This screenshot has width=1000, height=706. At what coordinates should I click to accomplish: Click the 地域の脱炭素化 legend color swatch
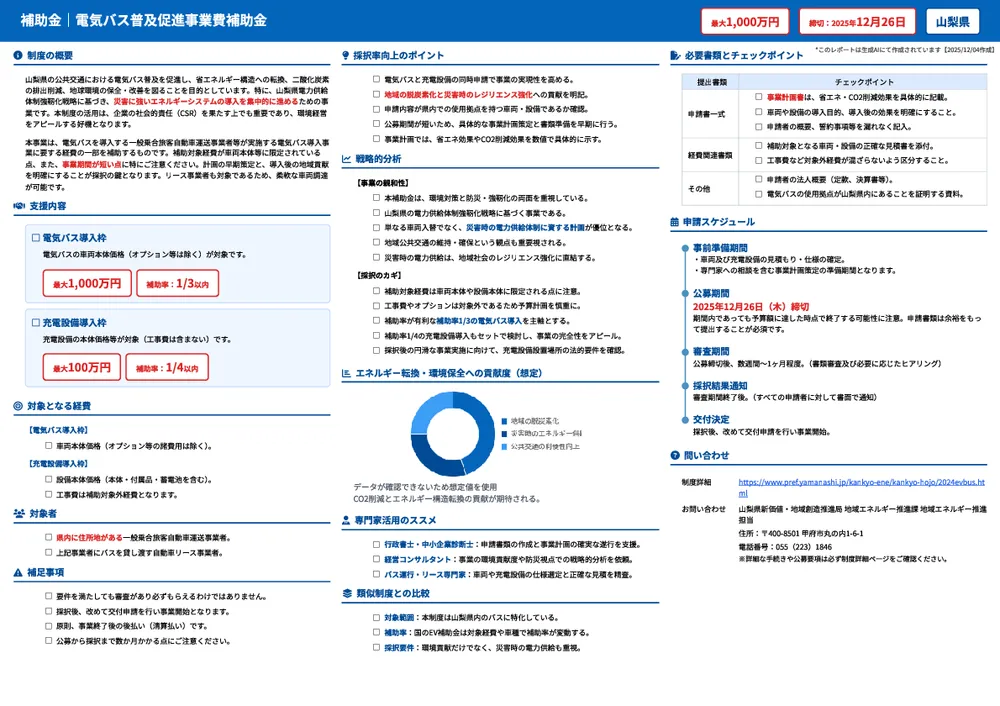click(504, 421)
